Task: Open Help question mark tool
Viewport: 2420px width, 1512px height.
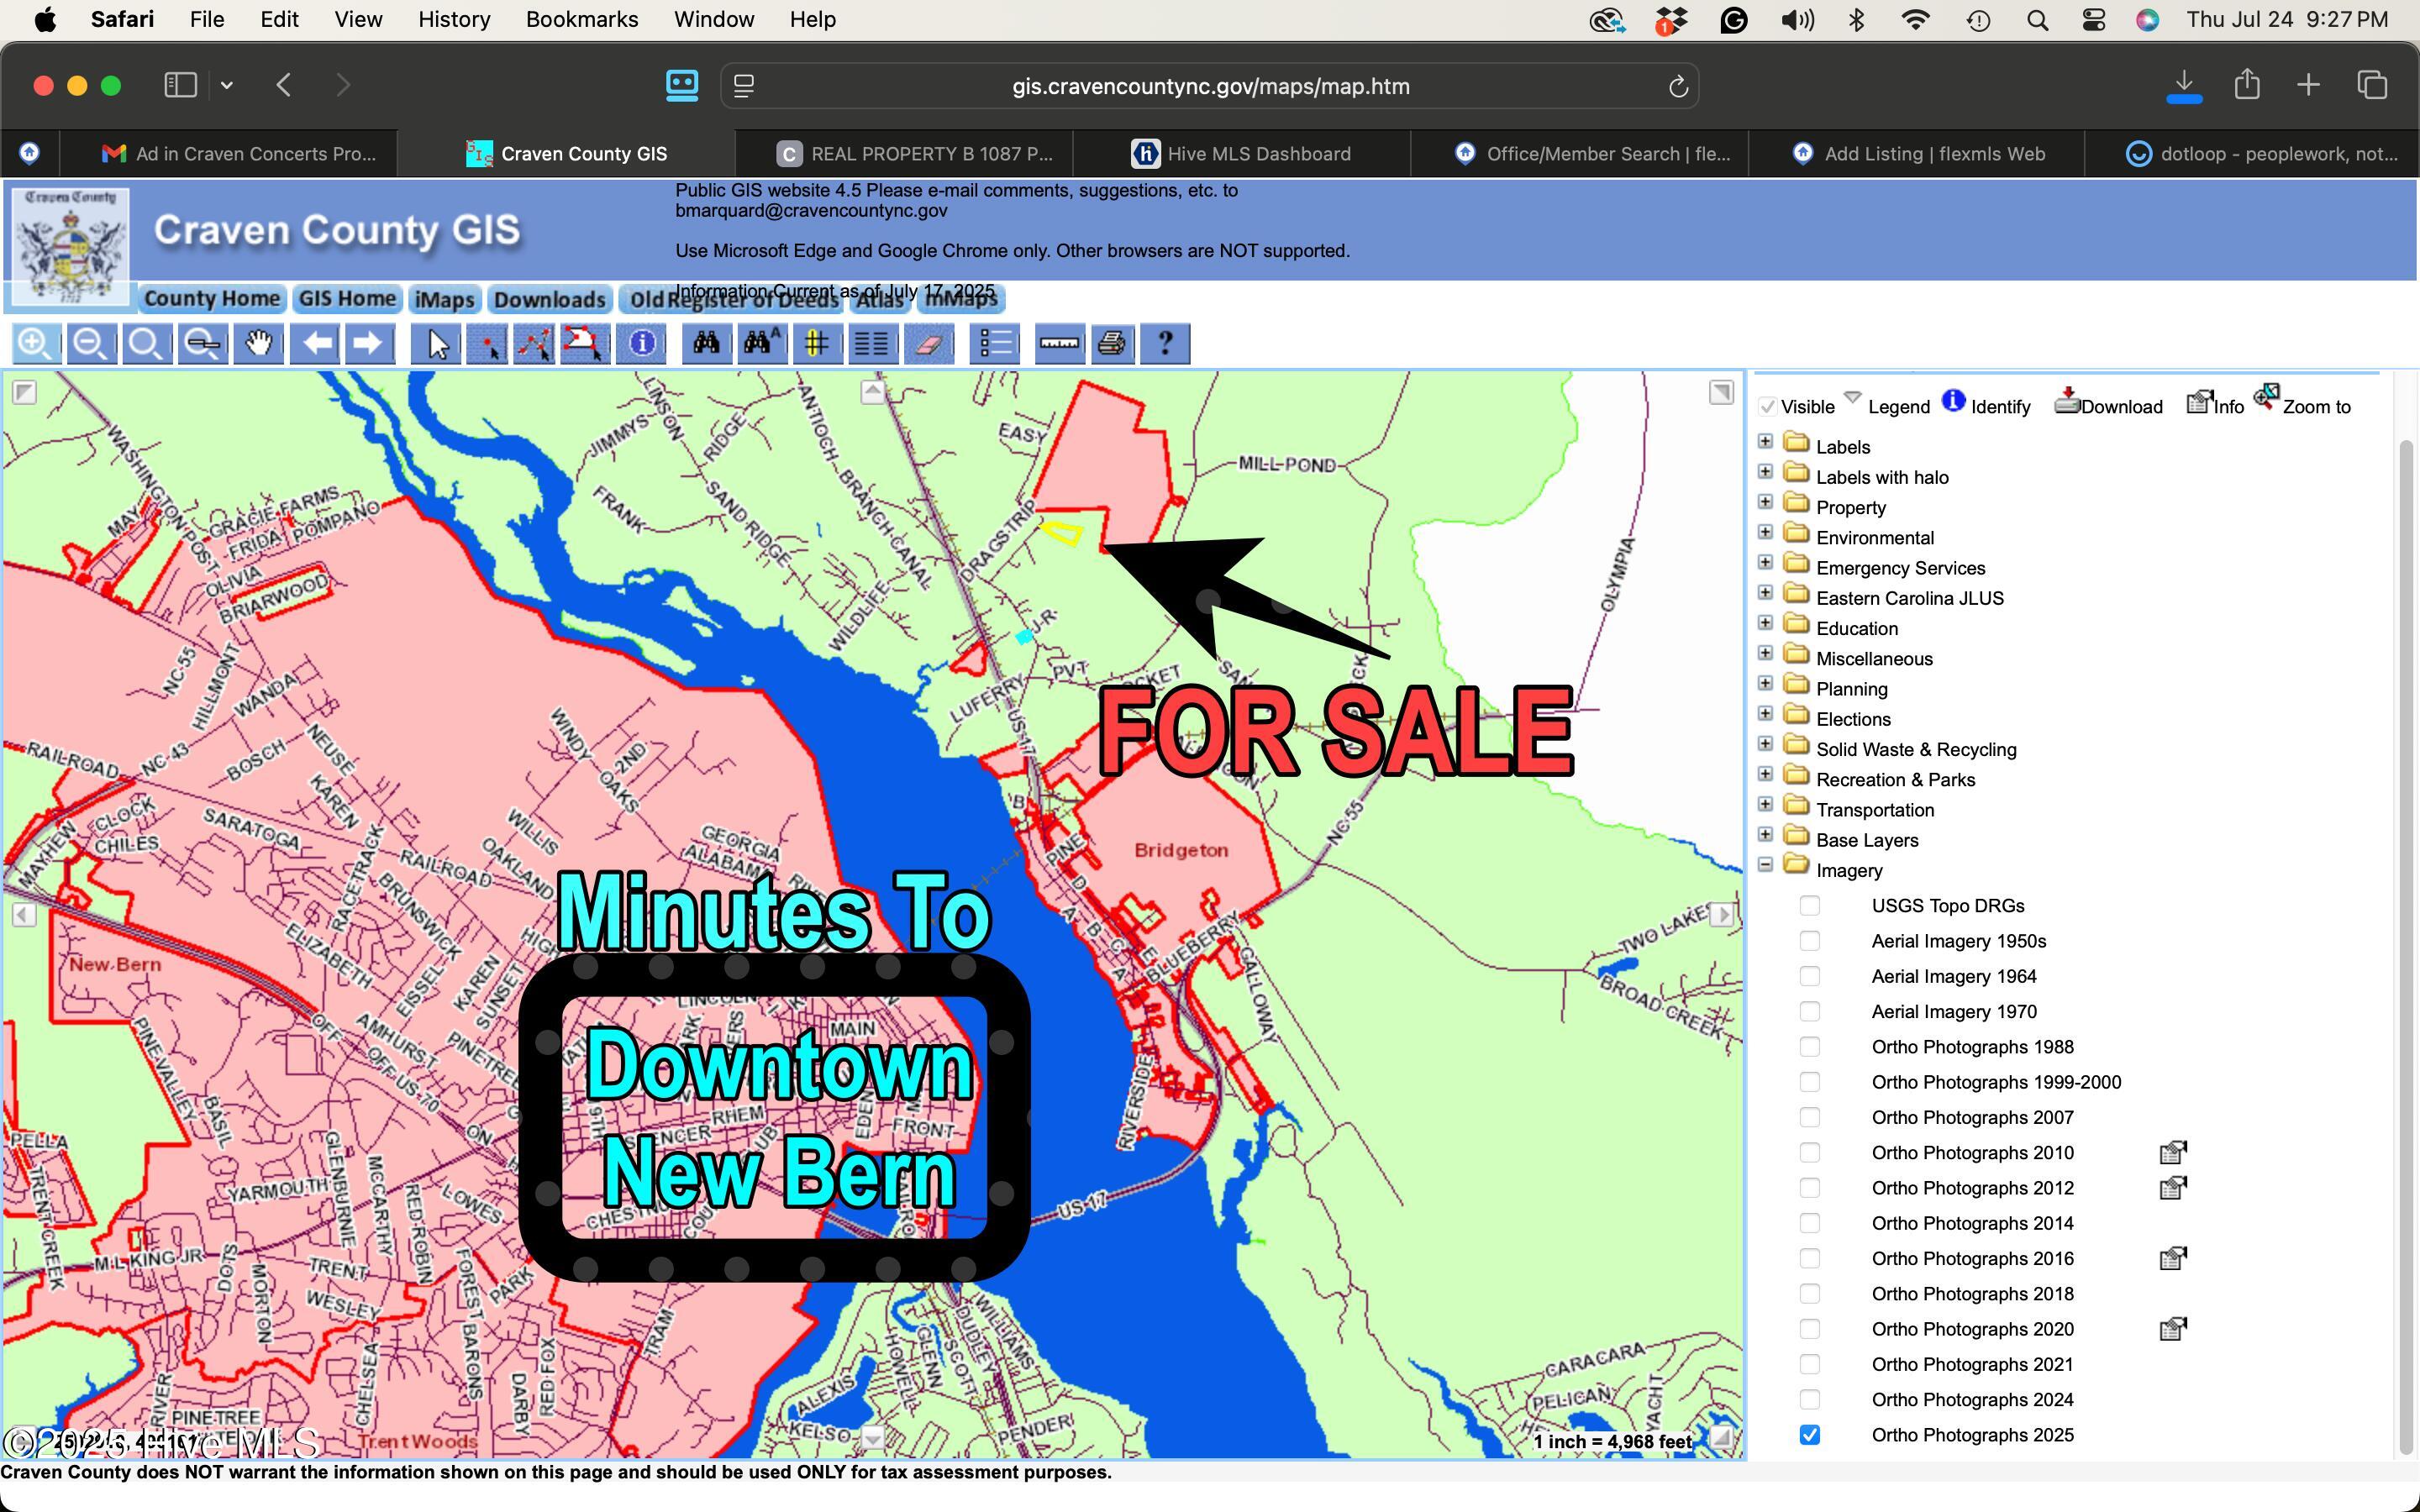Action: point(1165,344)
